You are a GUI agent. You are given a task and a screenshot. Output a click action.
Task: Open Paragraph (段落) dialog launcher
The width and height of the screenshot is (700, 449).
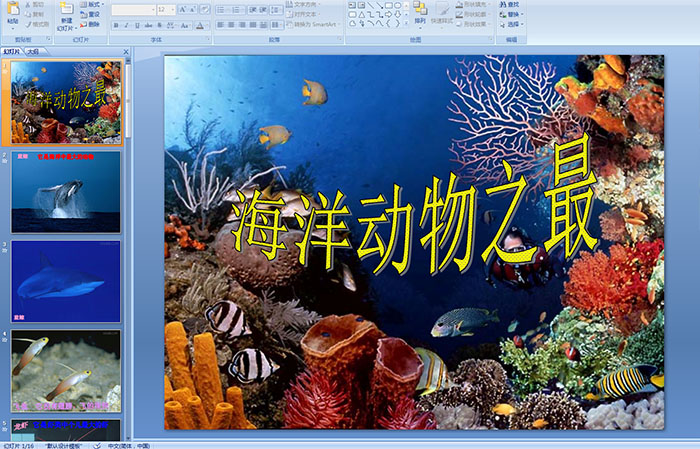(x=340, y=39)
